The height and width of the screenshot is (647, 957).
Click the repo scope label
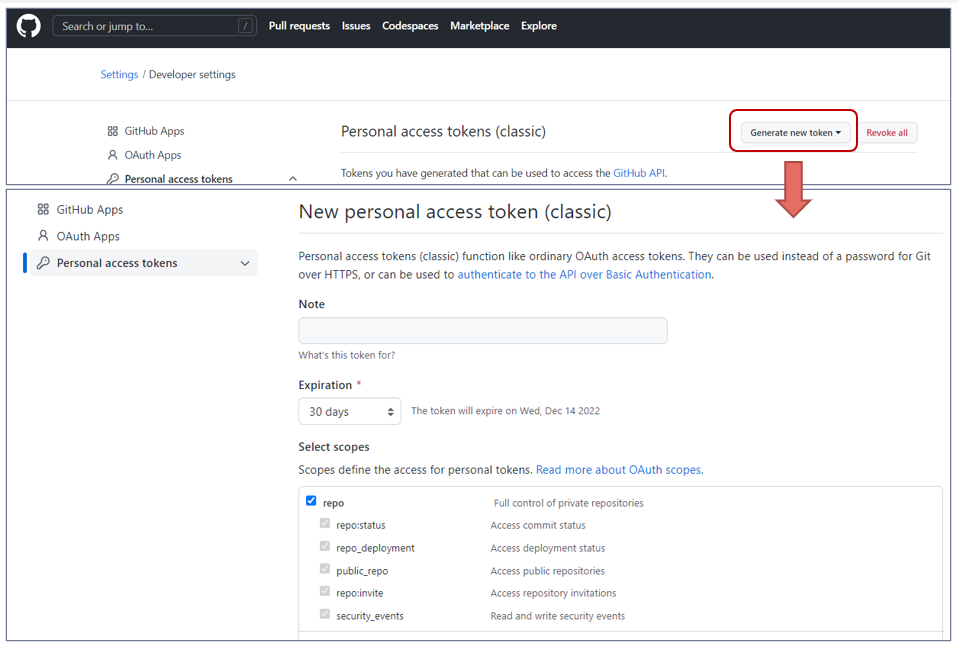[x=334, y=503]
